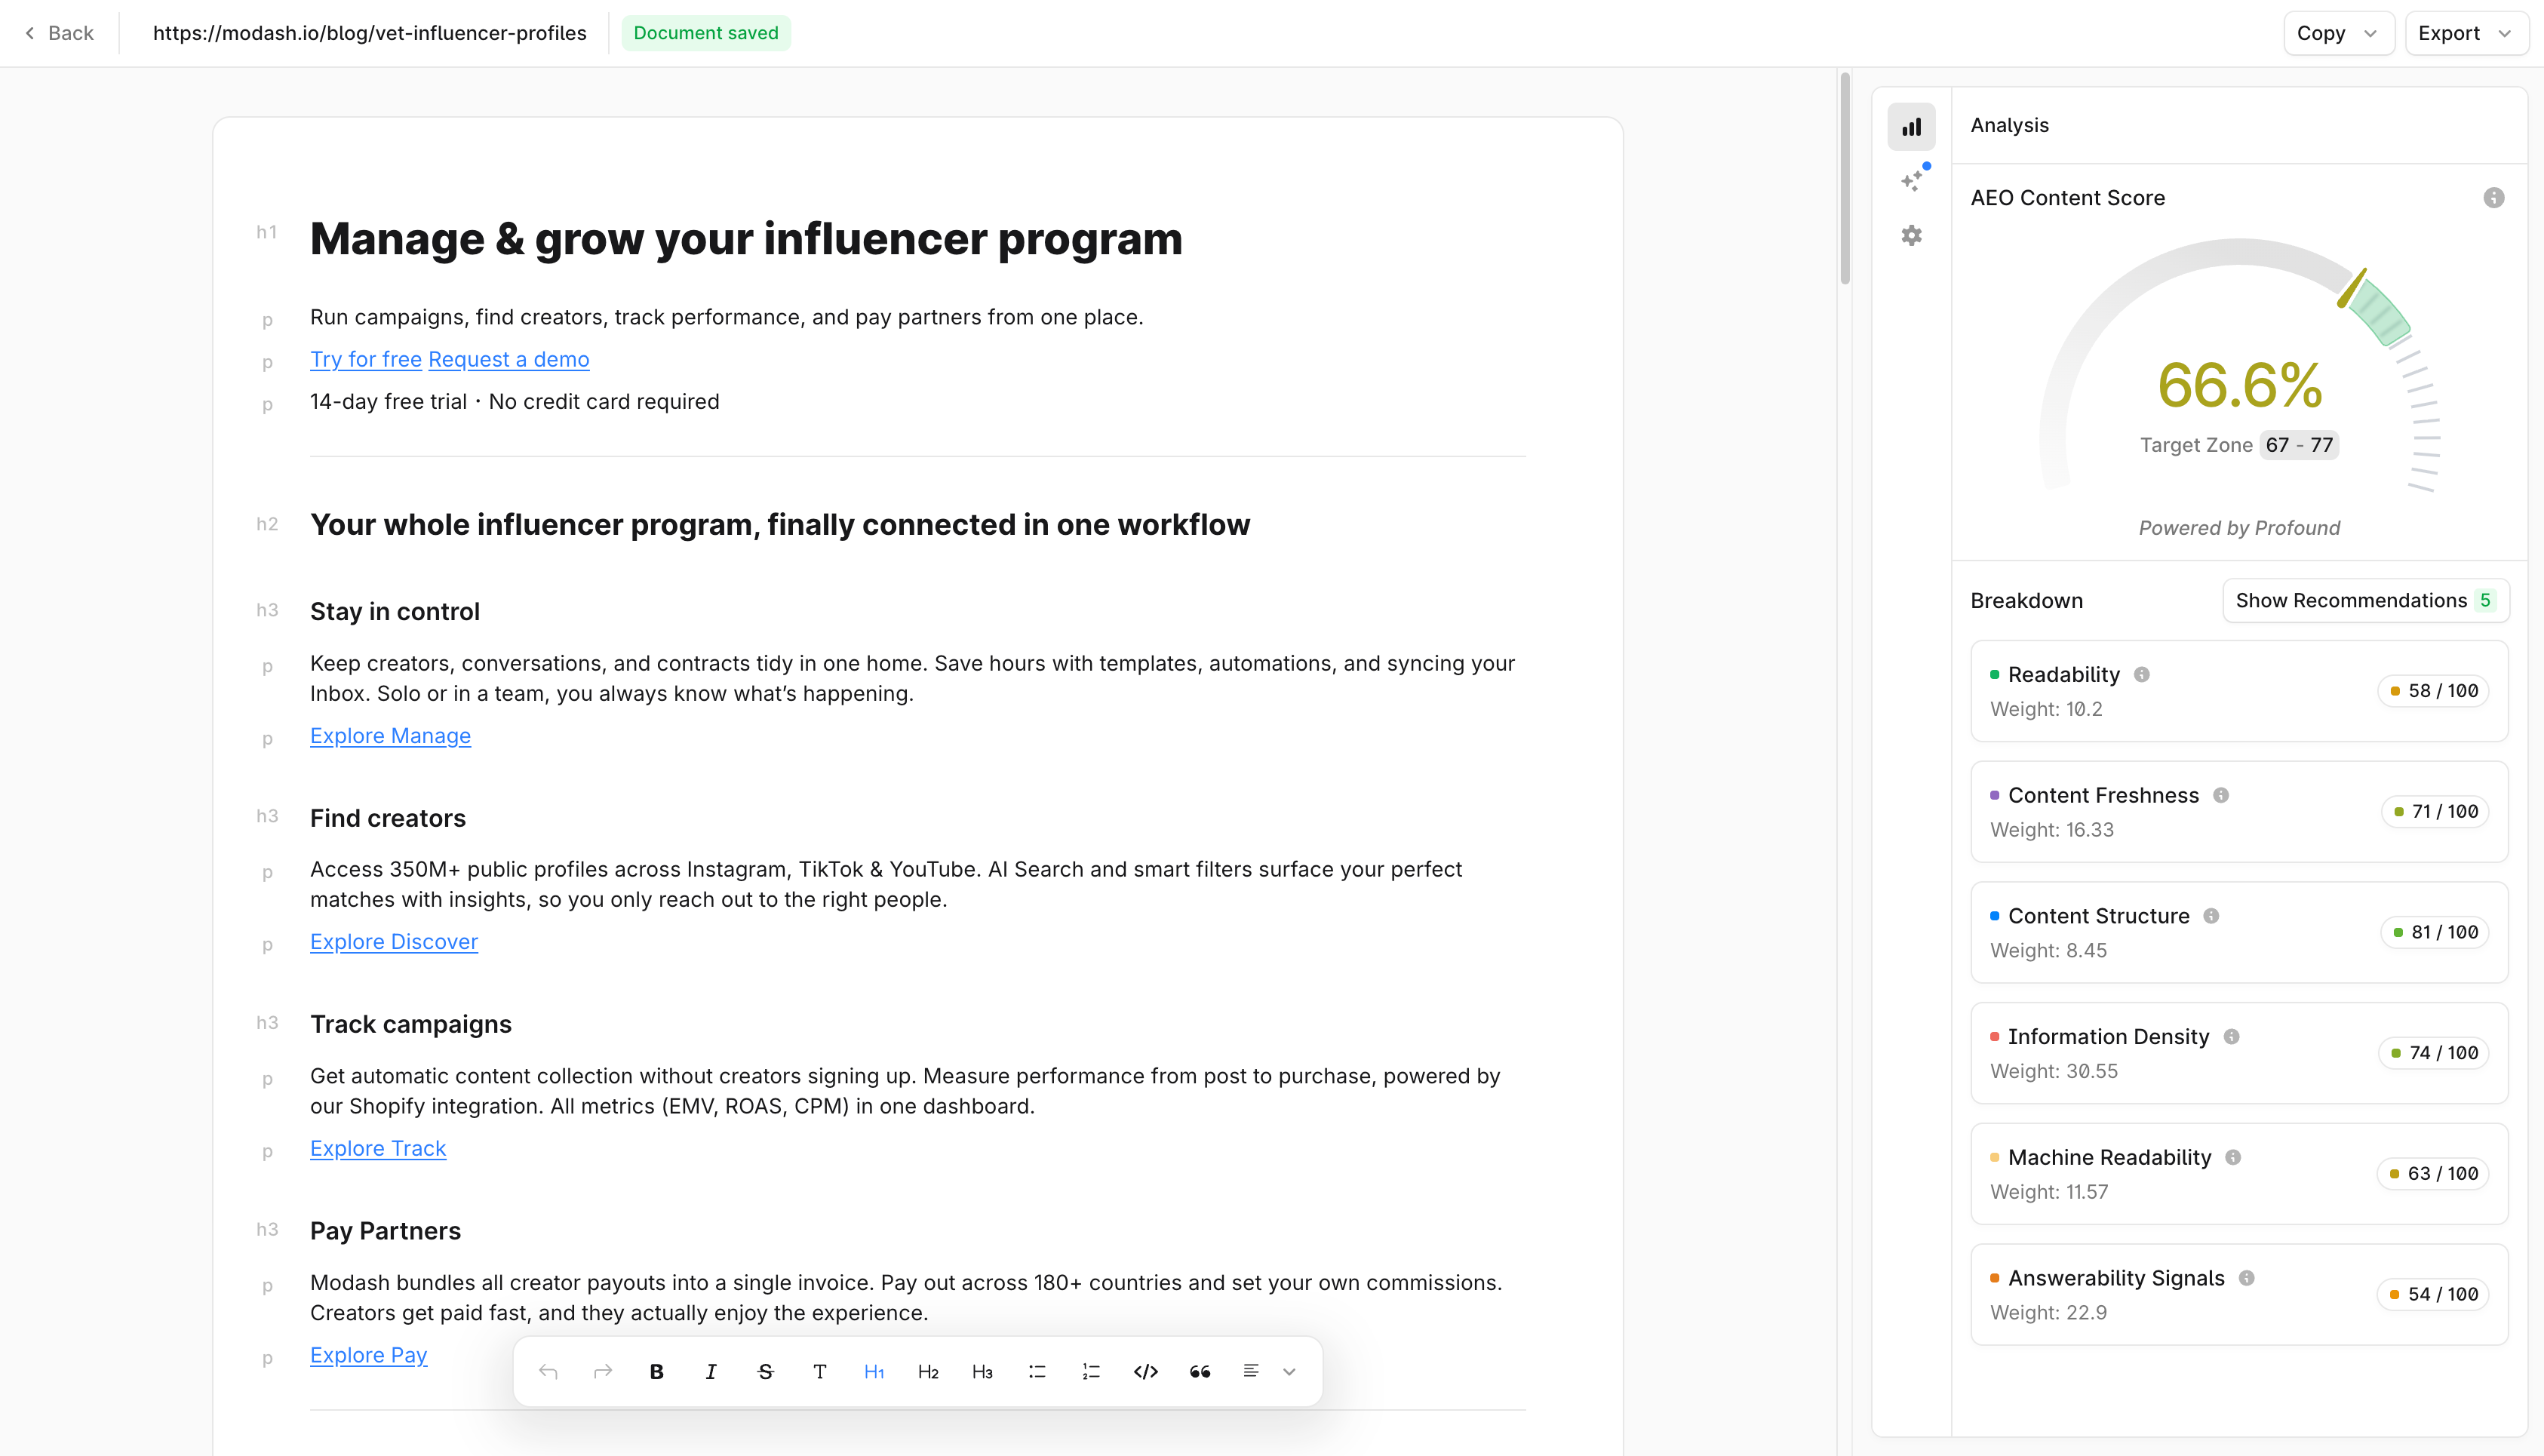Screen dimensions: 2544x1456
Task: Click the info icon beside Readability
Action: (2142, 675)
